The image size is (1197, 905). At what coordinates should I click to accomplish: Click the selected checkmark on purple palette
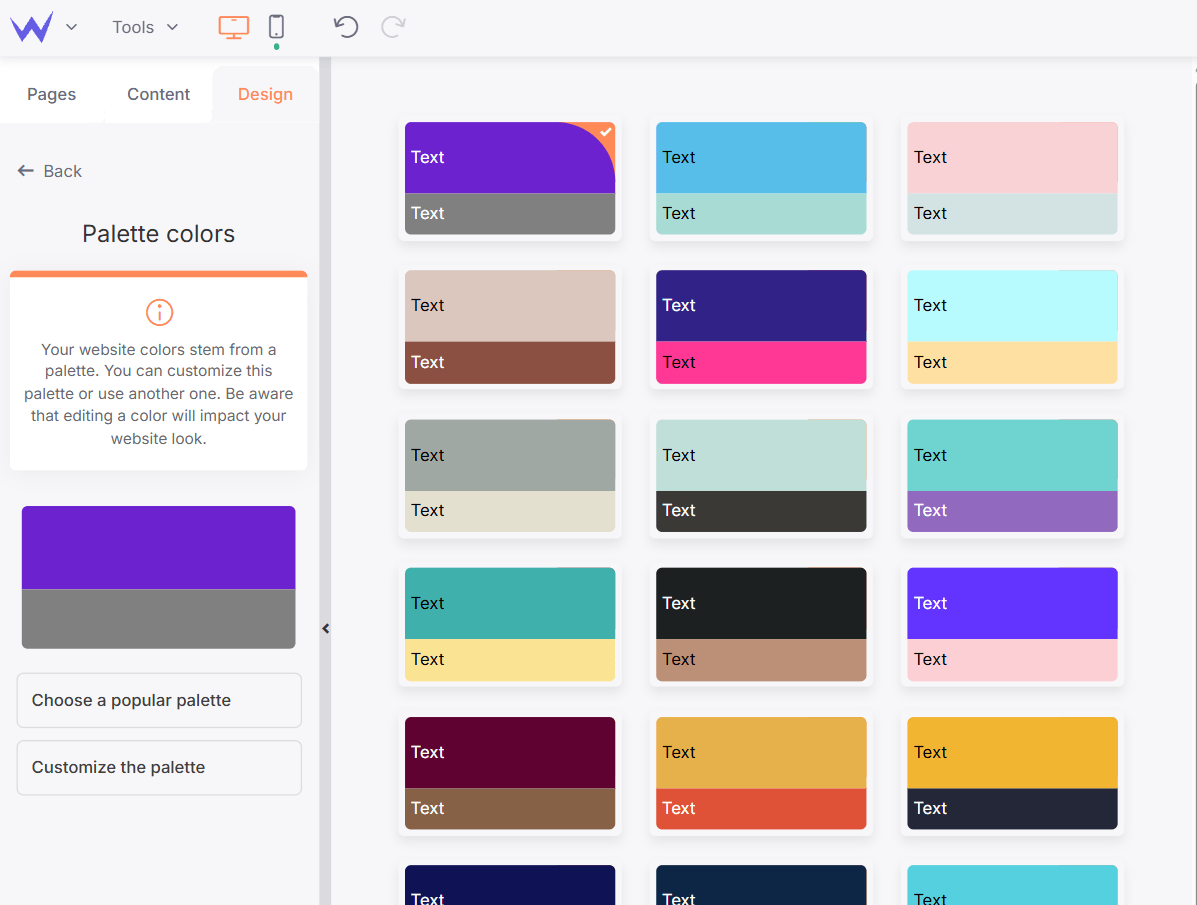(x=605, y=132)
